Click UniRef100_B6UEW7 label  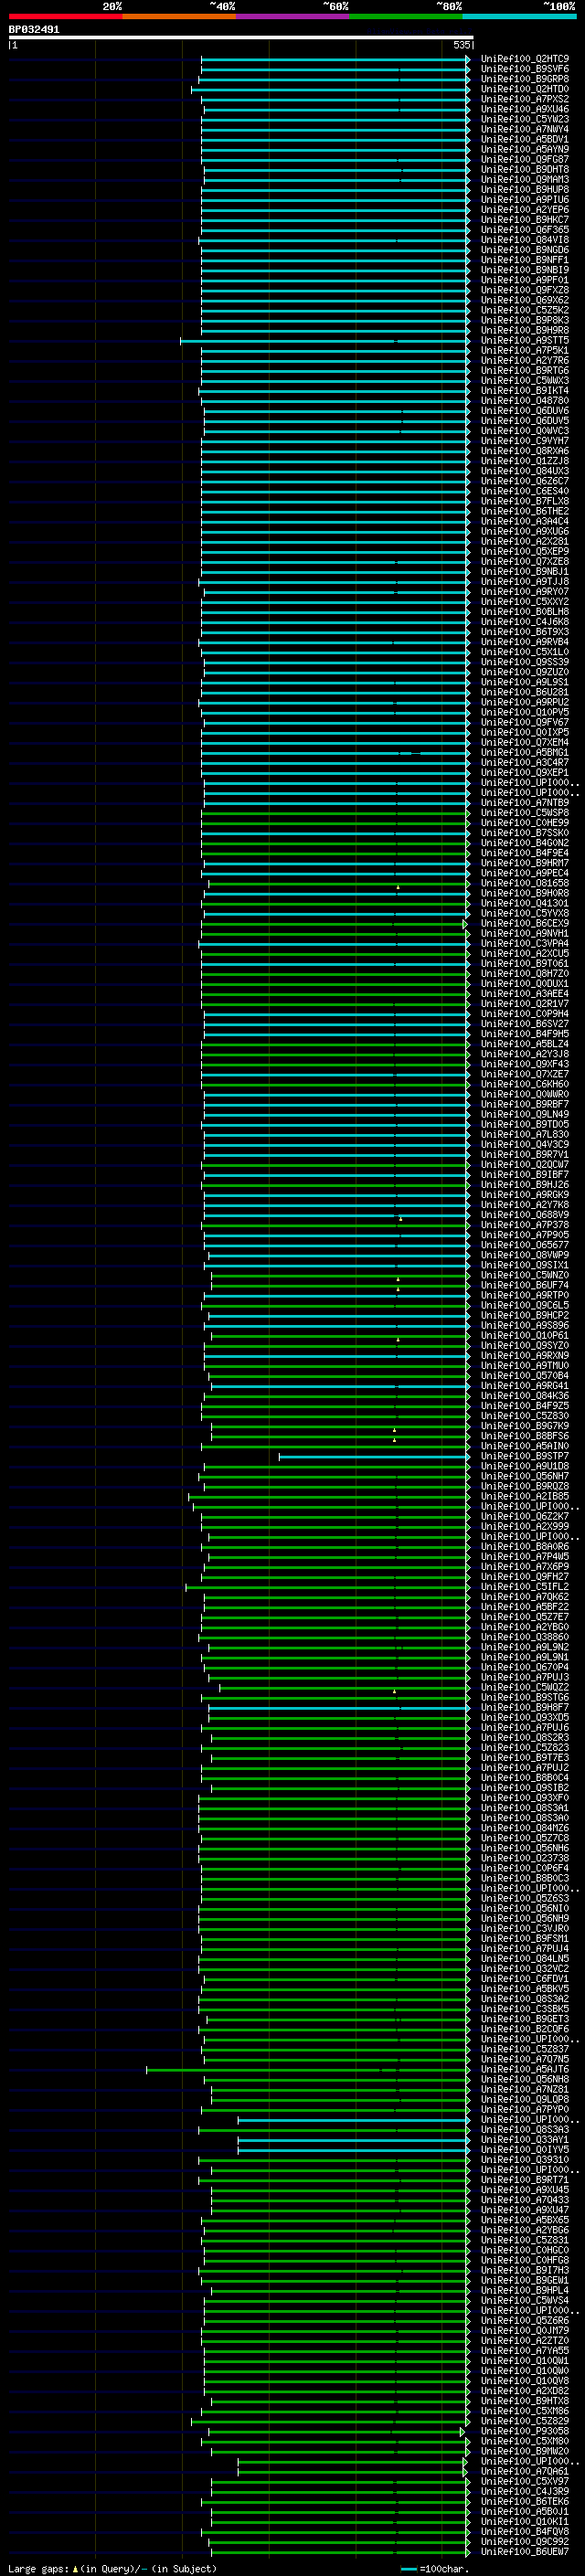click(524, 2551)
